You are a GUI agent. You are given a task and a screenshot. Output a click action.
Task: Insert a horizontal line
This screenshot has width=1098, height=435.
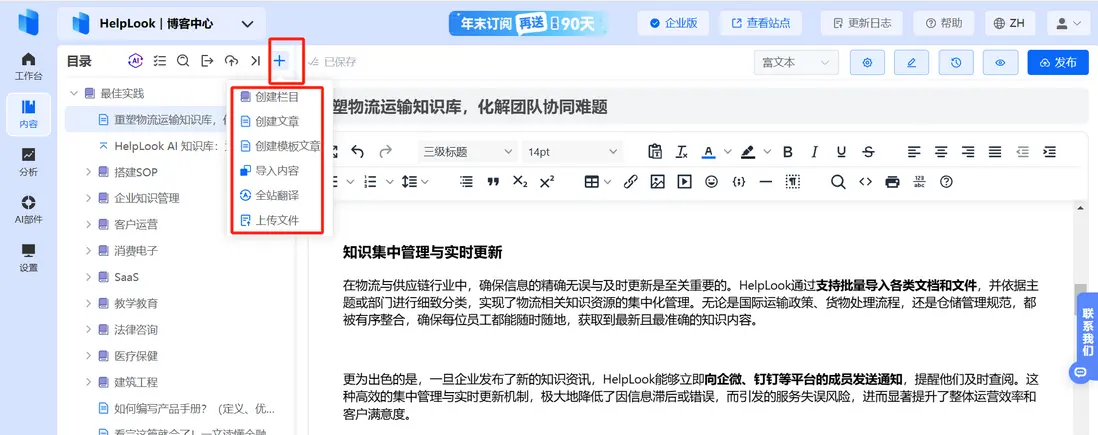pyautogui.click(x=765, y=181)
